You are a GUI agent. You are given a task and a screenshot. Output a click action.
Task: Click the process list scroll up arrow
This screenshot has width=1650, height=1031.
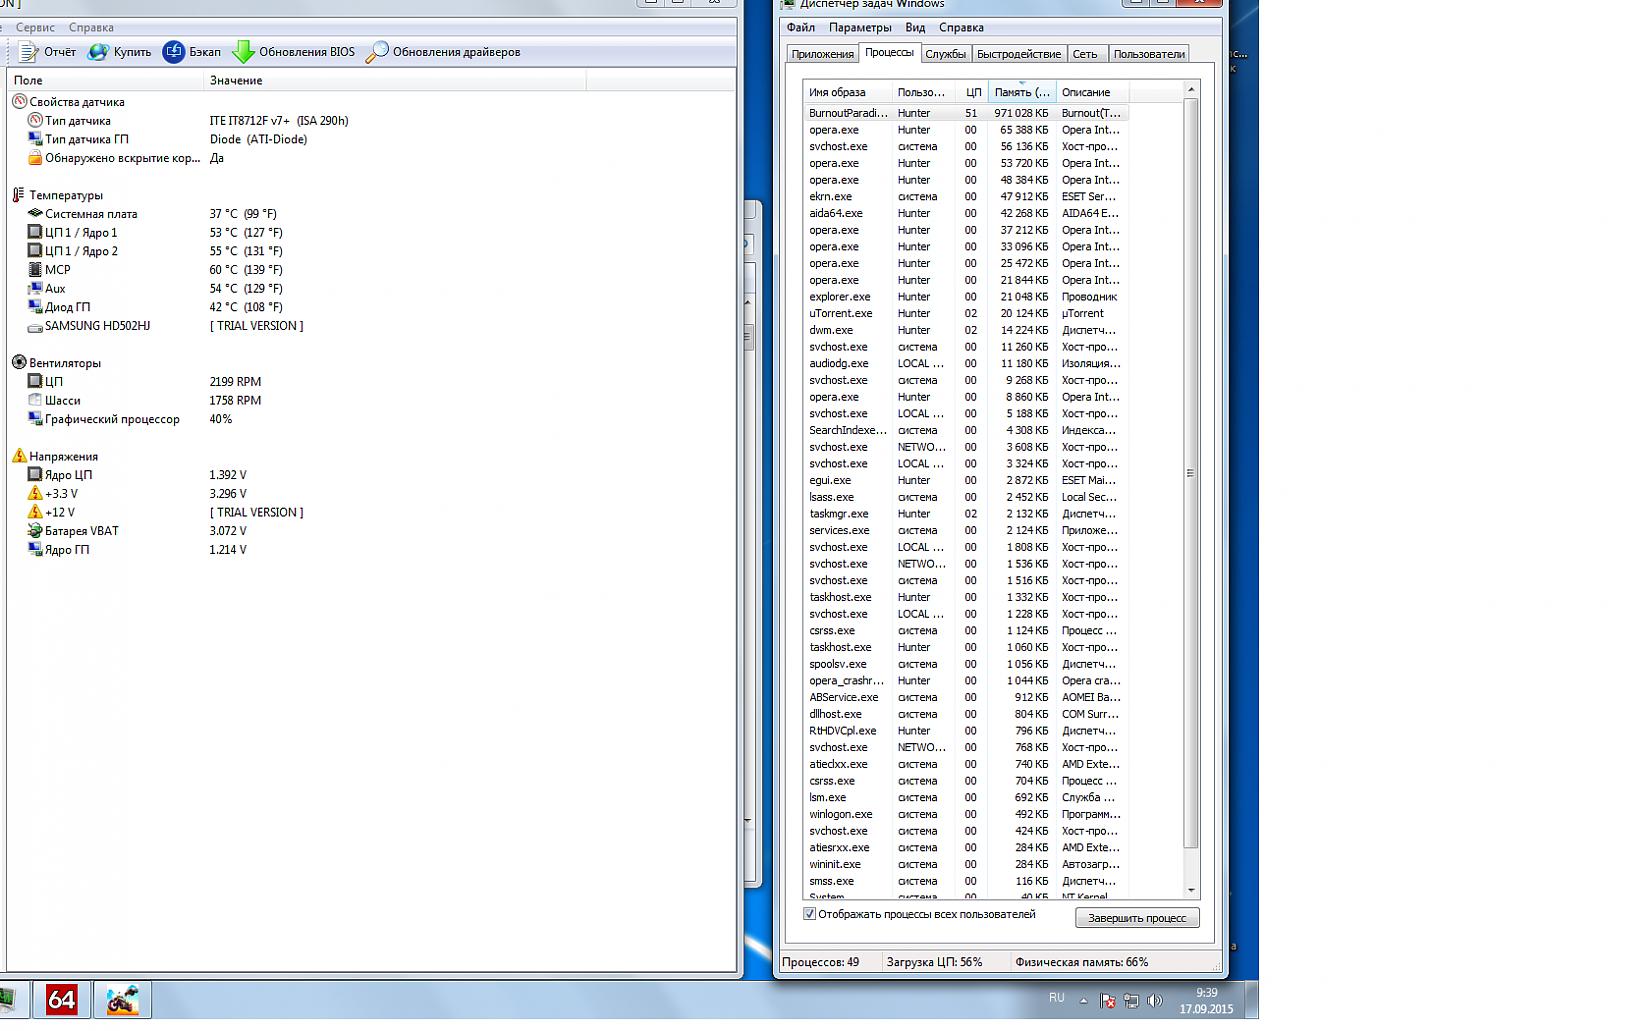[x=1191, y=90]
